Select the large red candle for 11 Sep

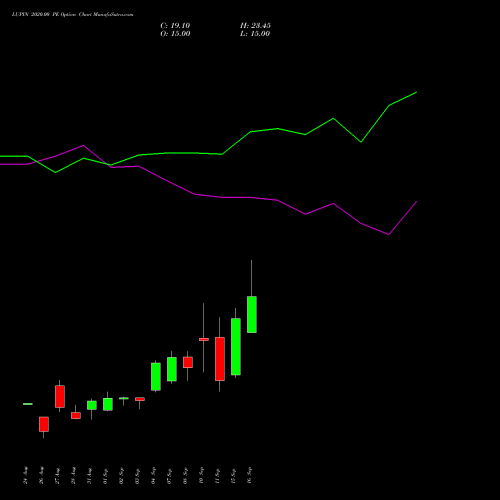click(220, 359)
